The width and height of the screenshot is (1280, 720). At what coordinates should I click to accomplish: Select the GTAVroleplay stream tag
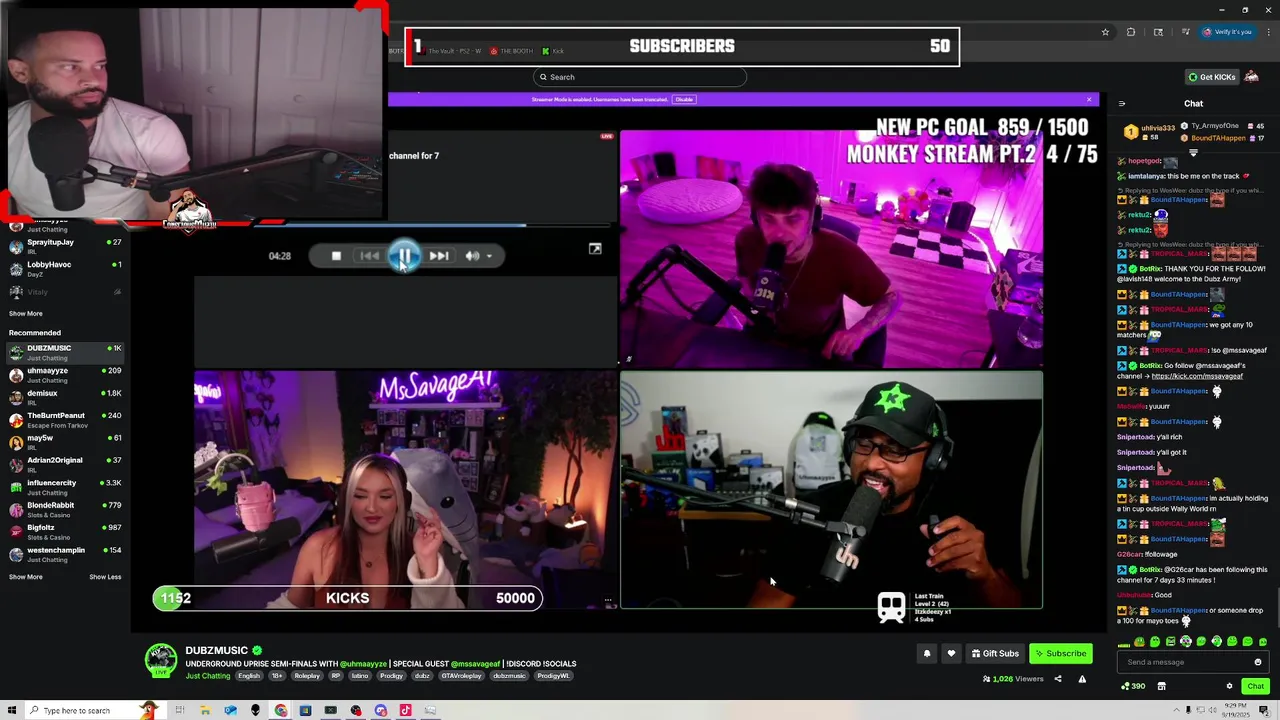click(461, 676)
